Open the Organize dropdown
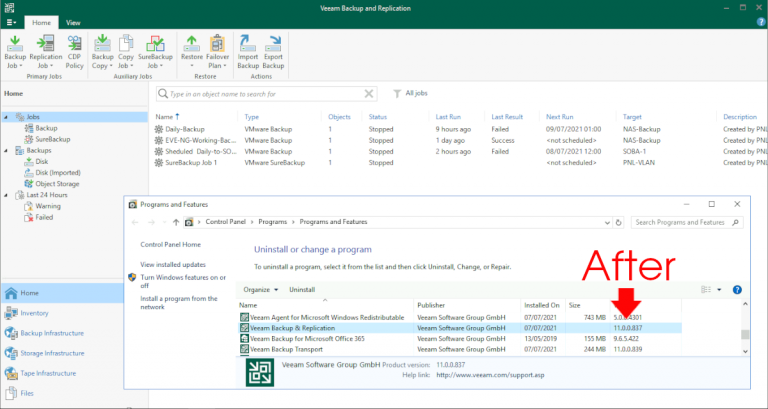The width and height of the screenshot is (768, 409). [261, 289]
